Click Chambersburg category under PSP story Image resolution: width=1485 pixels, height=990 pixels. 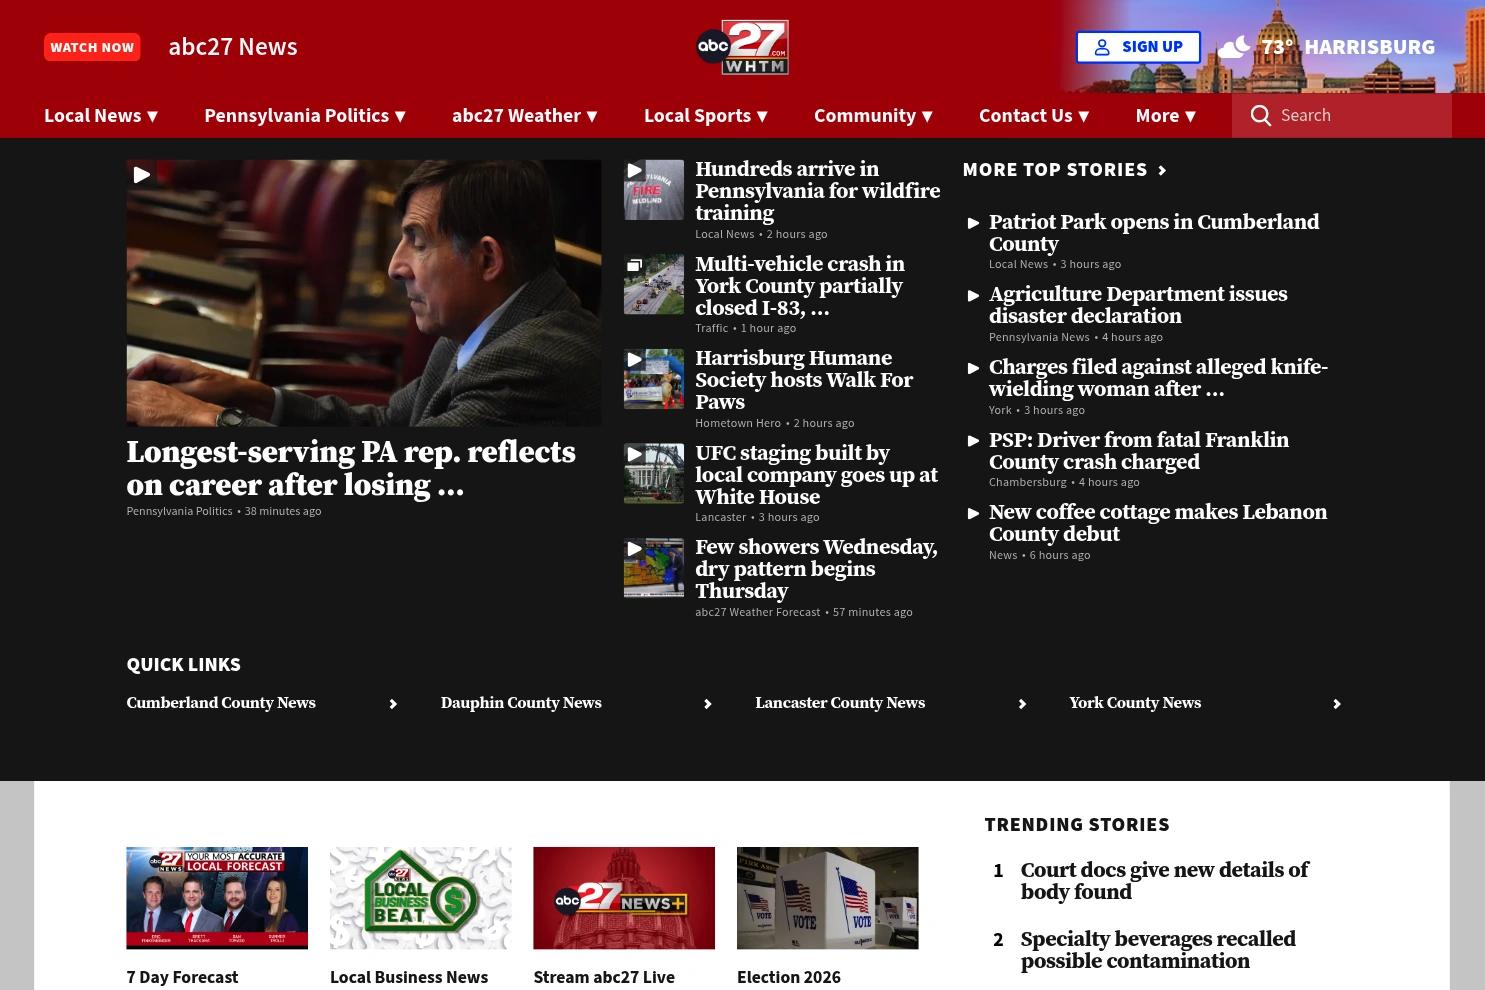[1027, 482]
